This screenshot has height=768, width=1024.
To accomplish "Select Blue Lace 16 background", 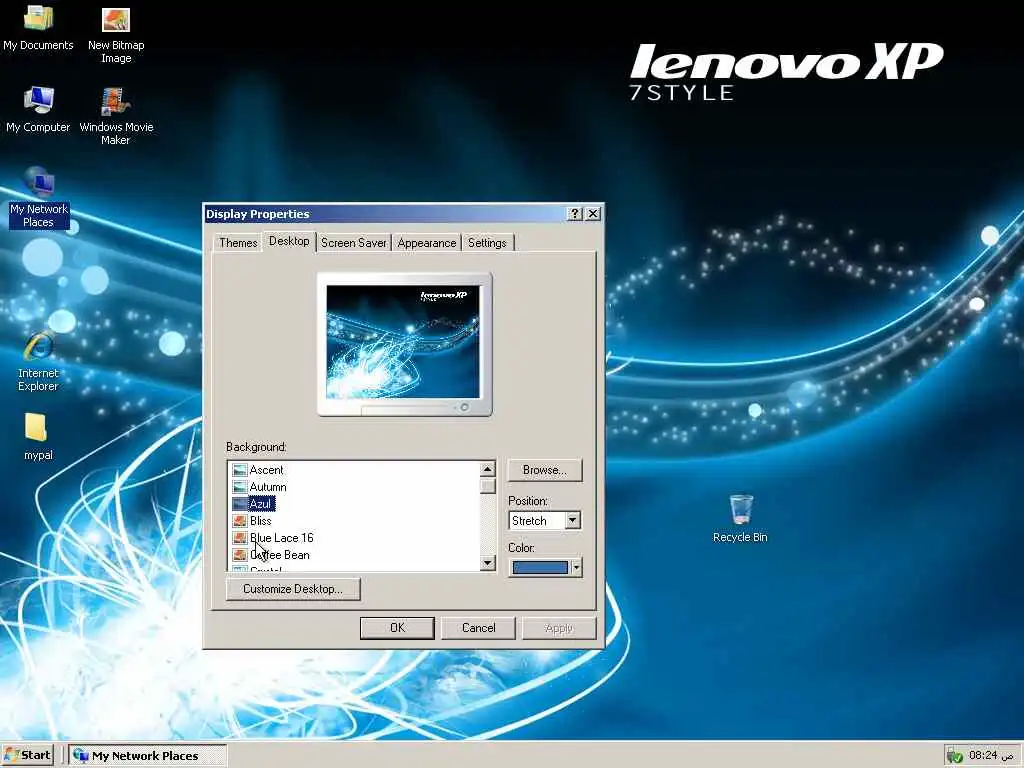I will 281,537.
